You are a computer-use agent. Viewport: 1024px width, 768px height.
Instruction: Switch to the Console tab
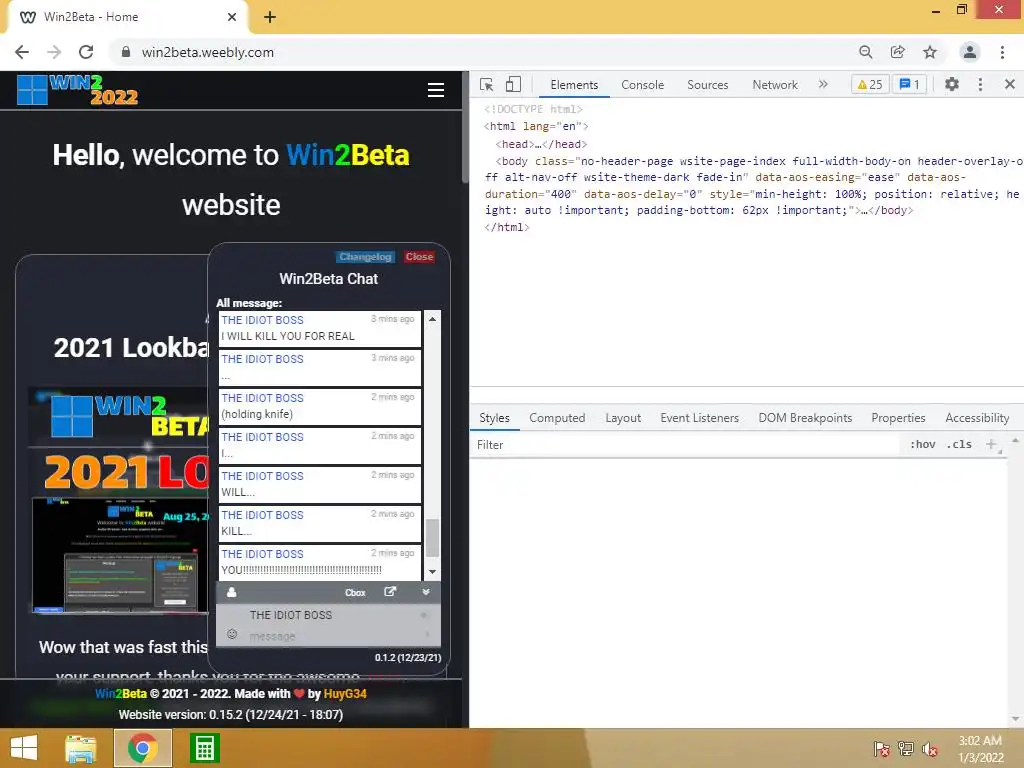tap(643, 85)
